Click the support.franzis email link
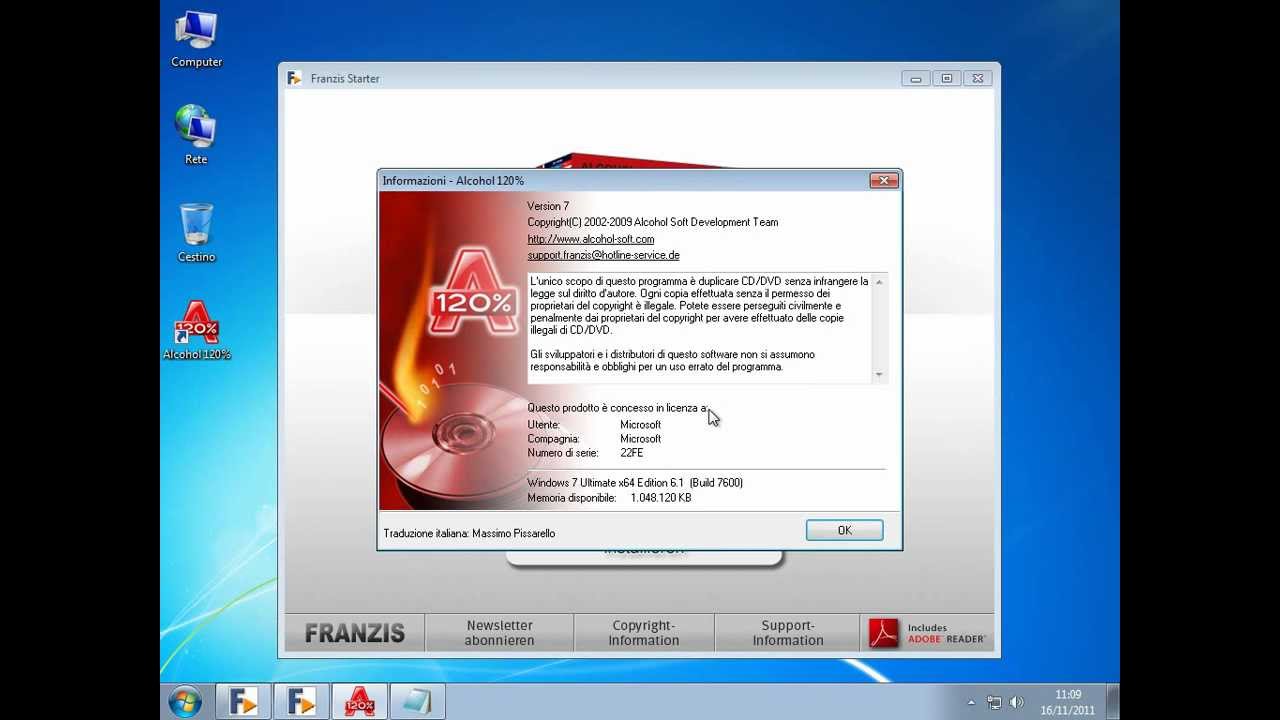 [x=603, y=255]
